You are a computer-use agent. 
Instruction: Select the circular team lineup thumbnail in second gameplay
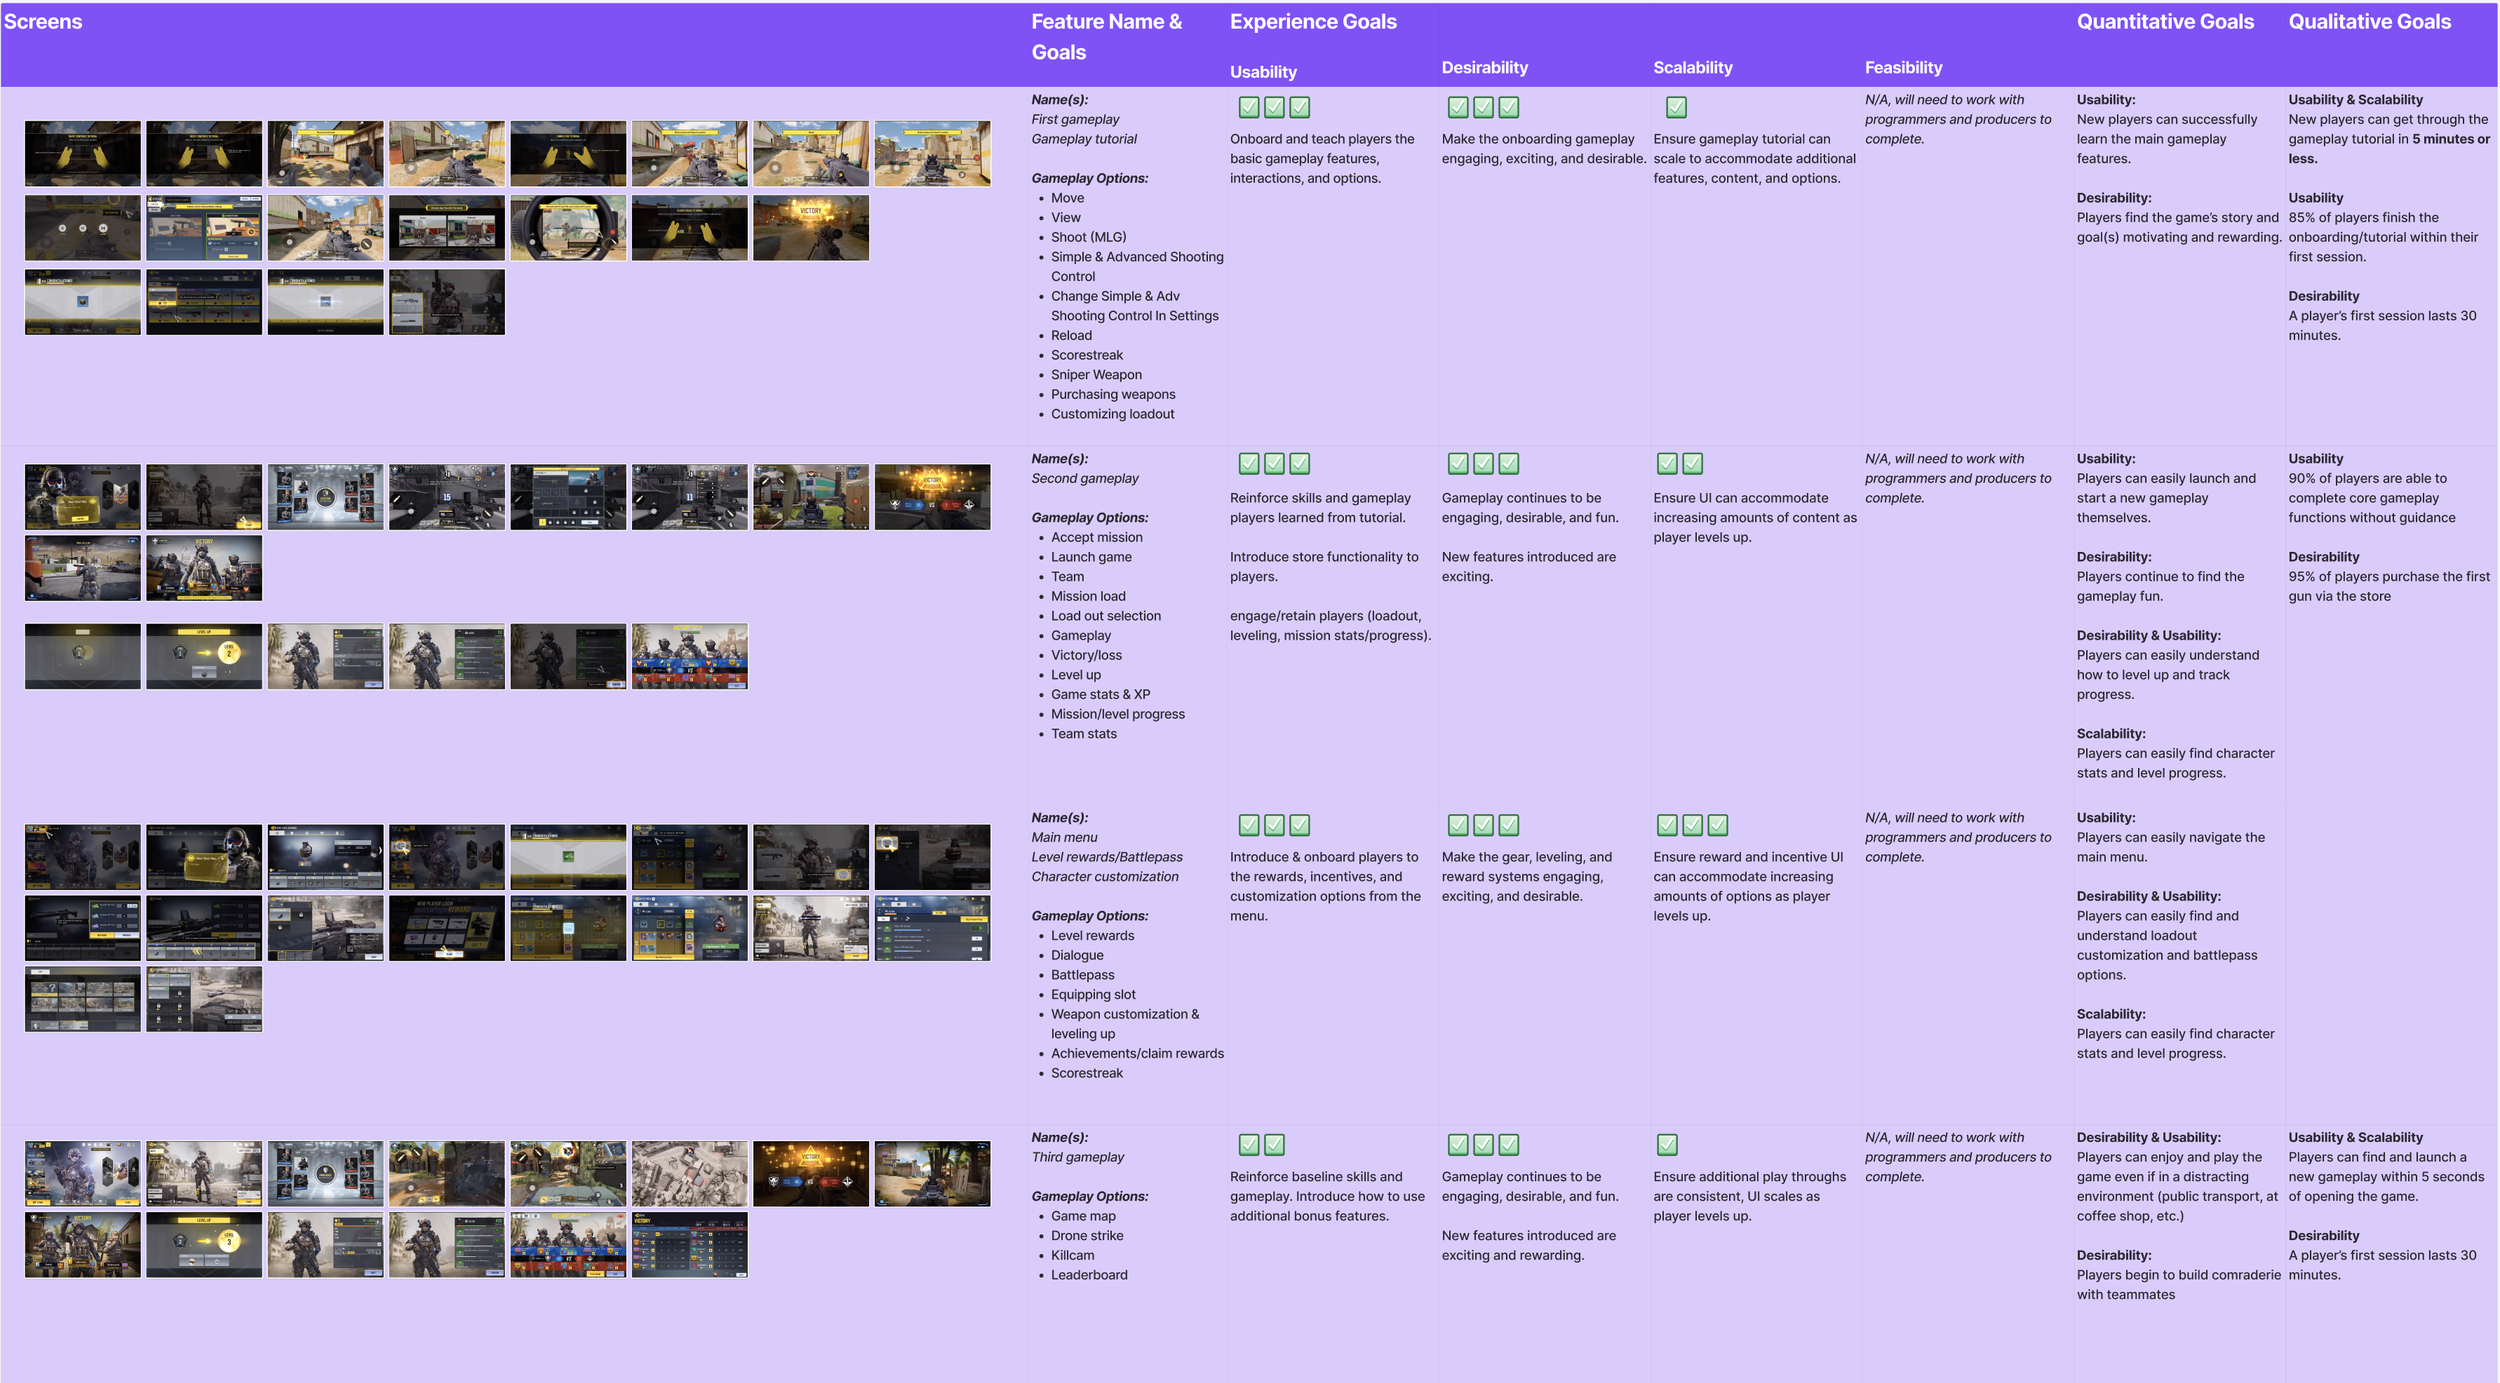(325, 496)
